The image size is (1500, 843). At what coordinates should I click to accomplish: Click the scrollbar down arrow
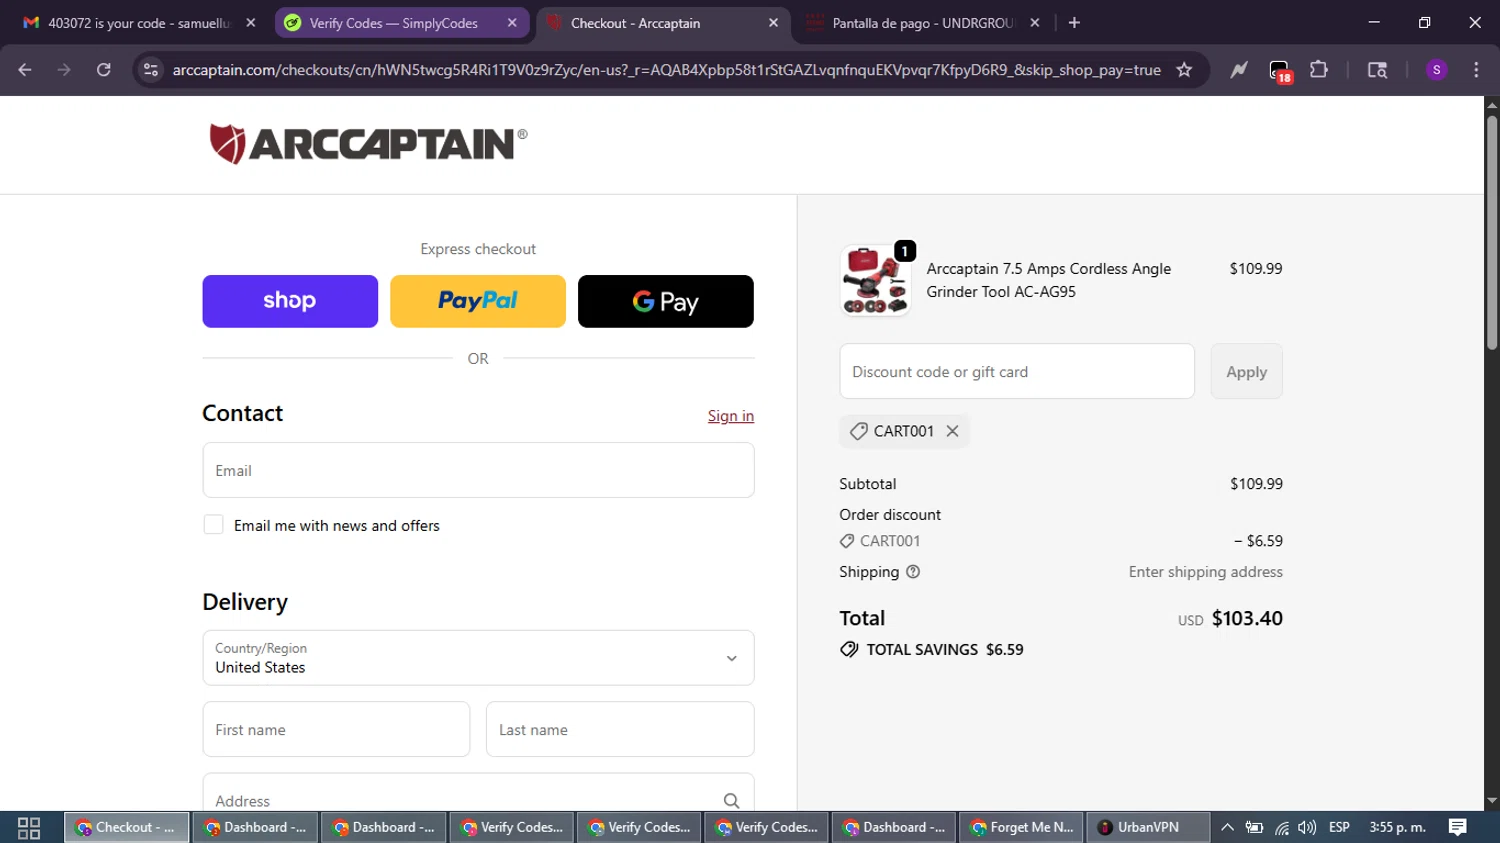[1491, 801]
